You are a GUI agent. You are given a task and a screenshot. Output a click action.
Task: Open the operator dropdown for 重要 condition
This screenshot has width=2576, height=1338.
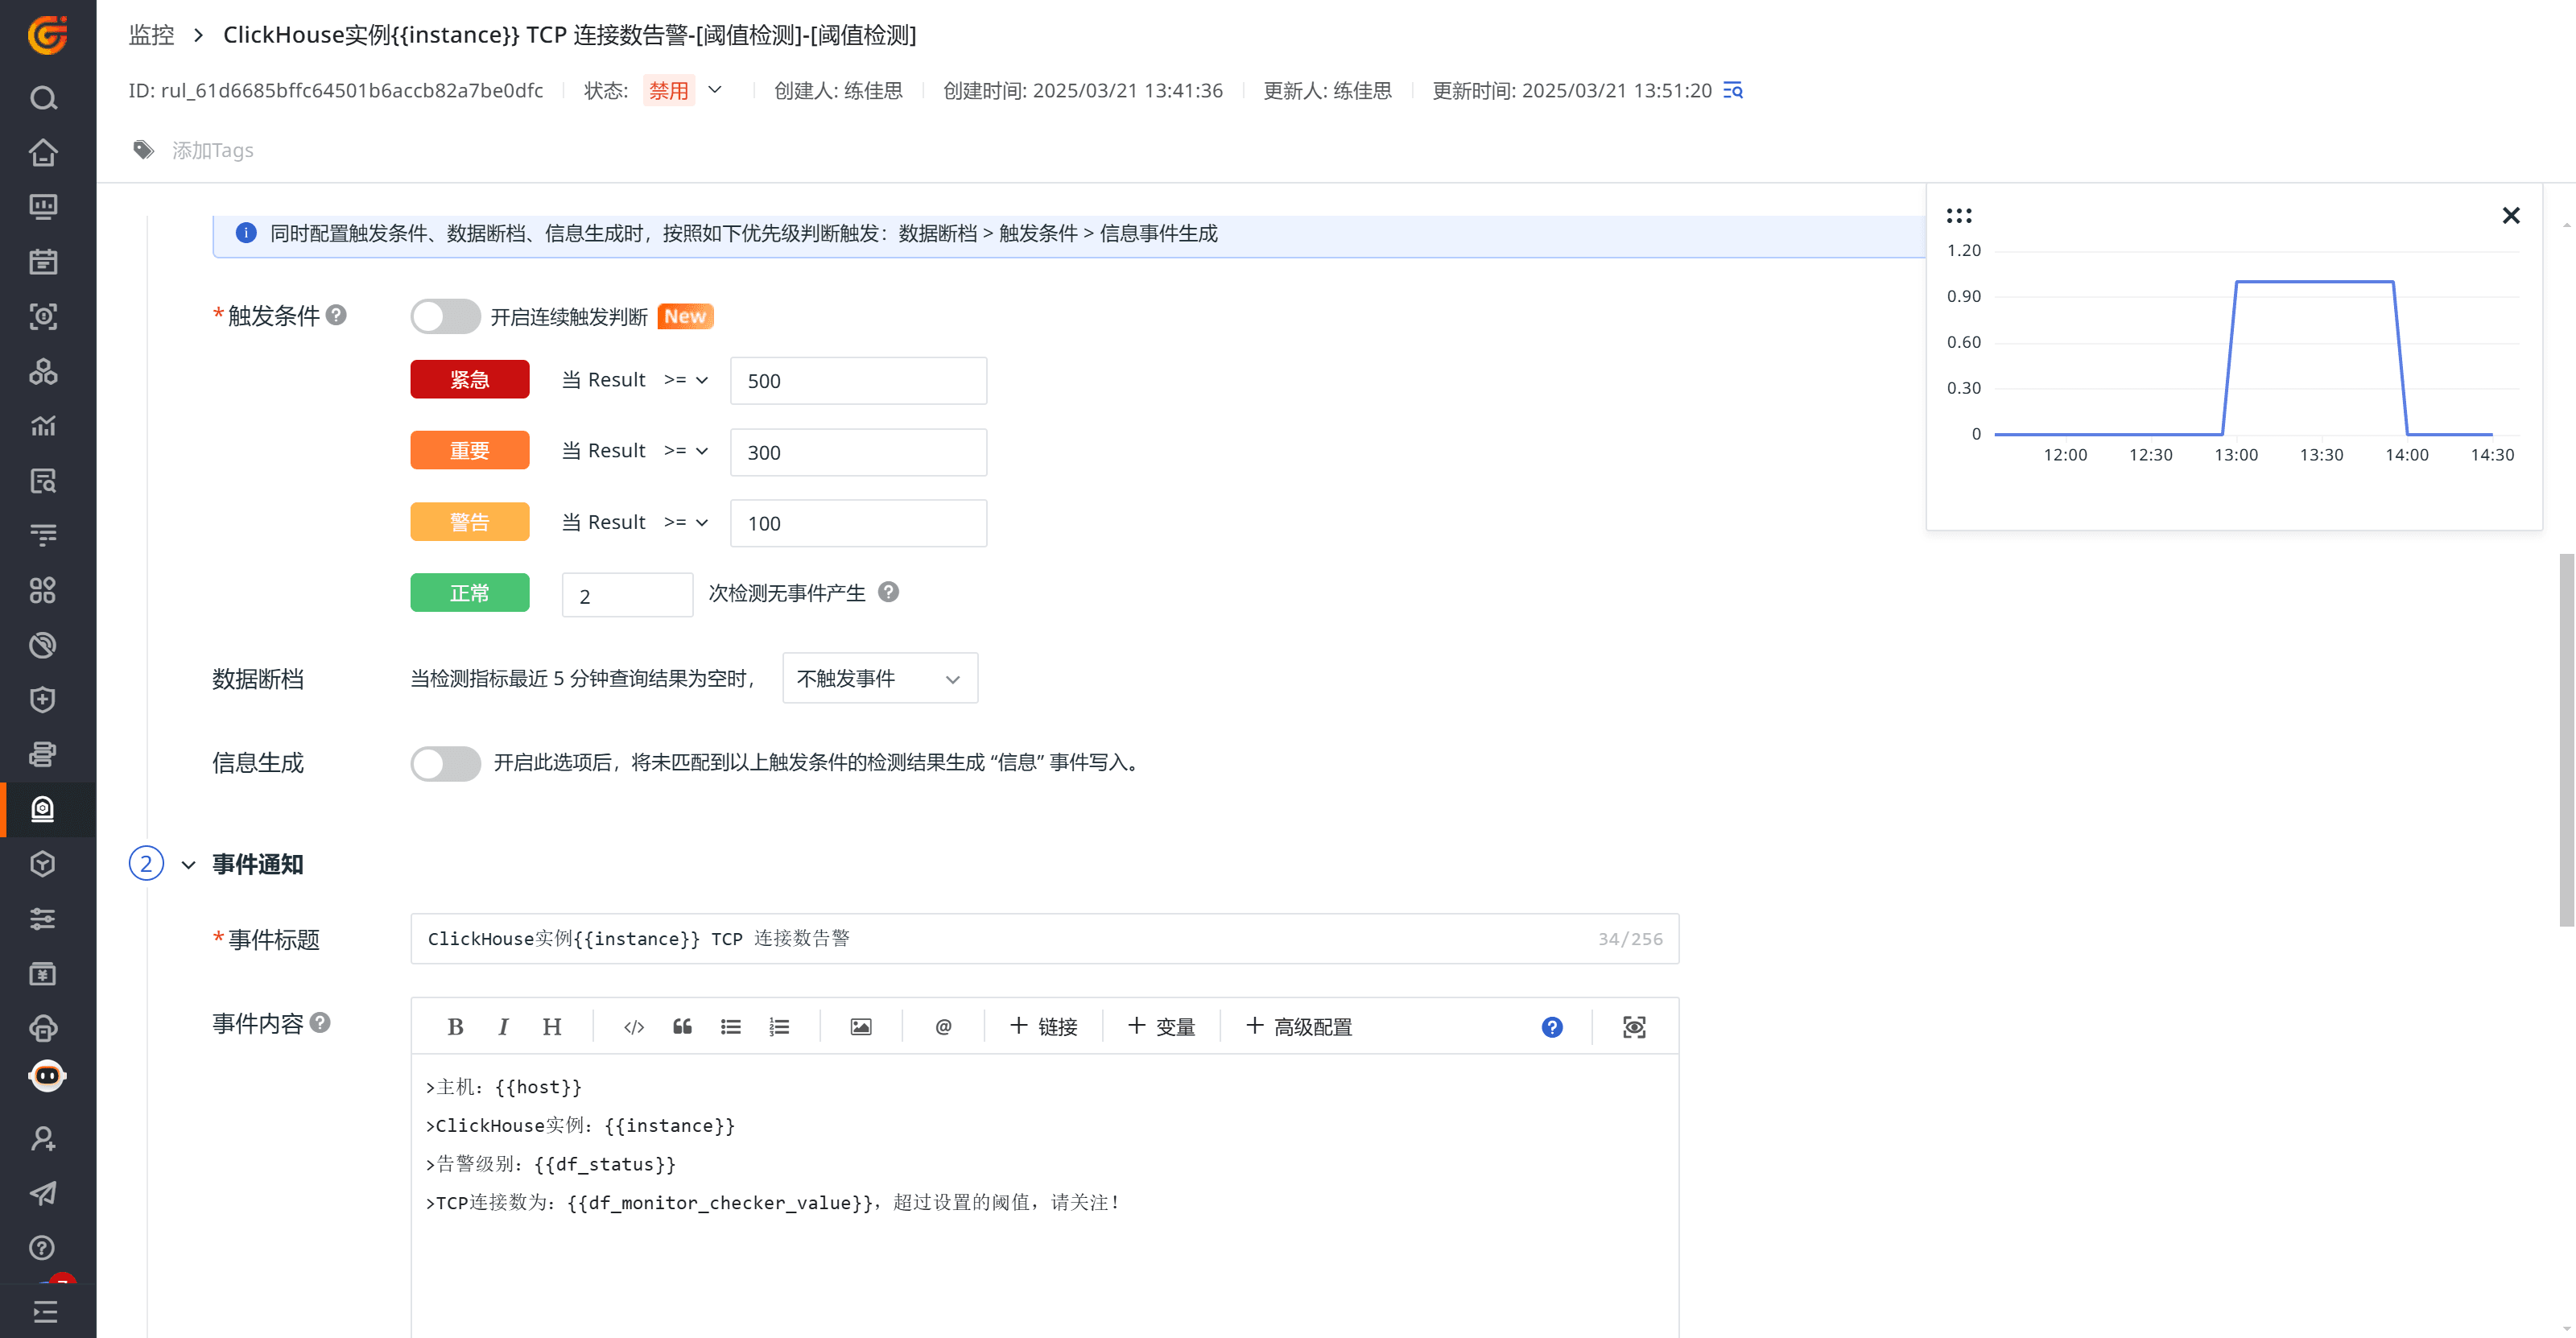pyautogui.click(x=686, y=451)
